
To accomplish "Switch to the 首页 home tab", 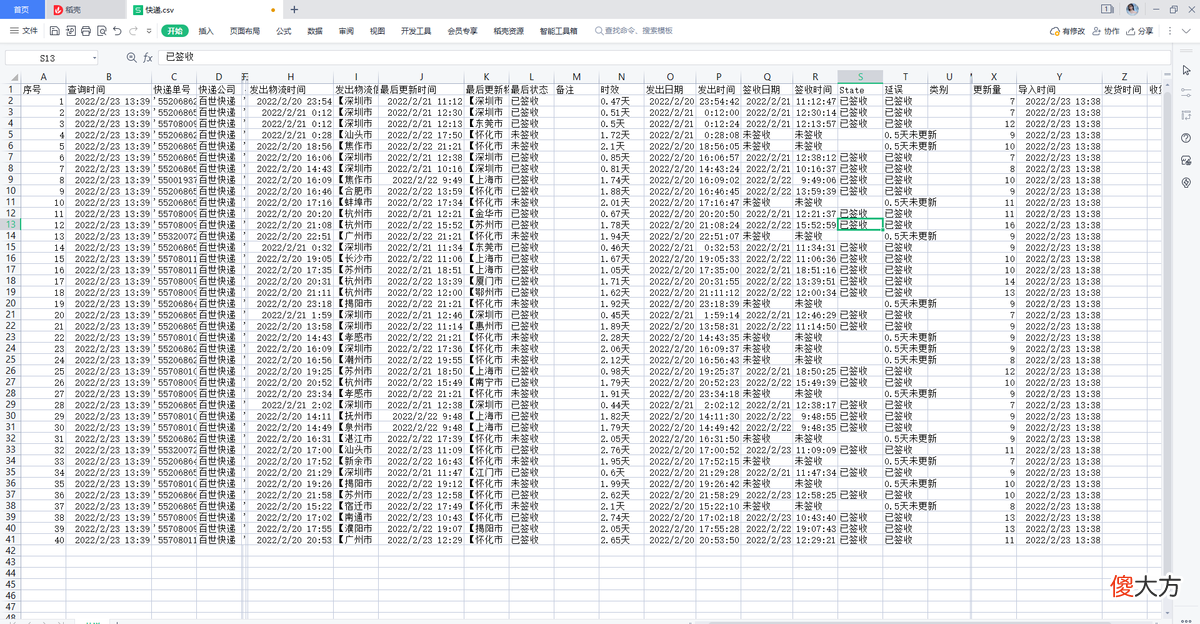I will pyautogui.click(x=21, y=9).
